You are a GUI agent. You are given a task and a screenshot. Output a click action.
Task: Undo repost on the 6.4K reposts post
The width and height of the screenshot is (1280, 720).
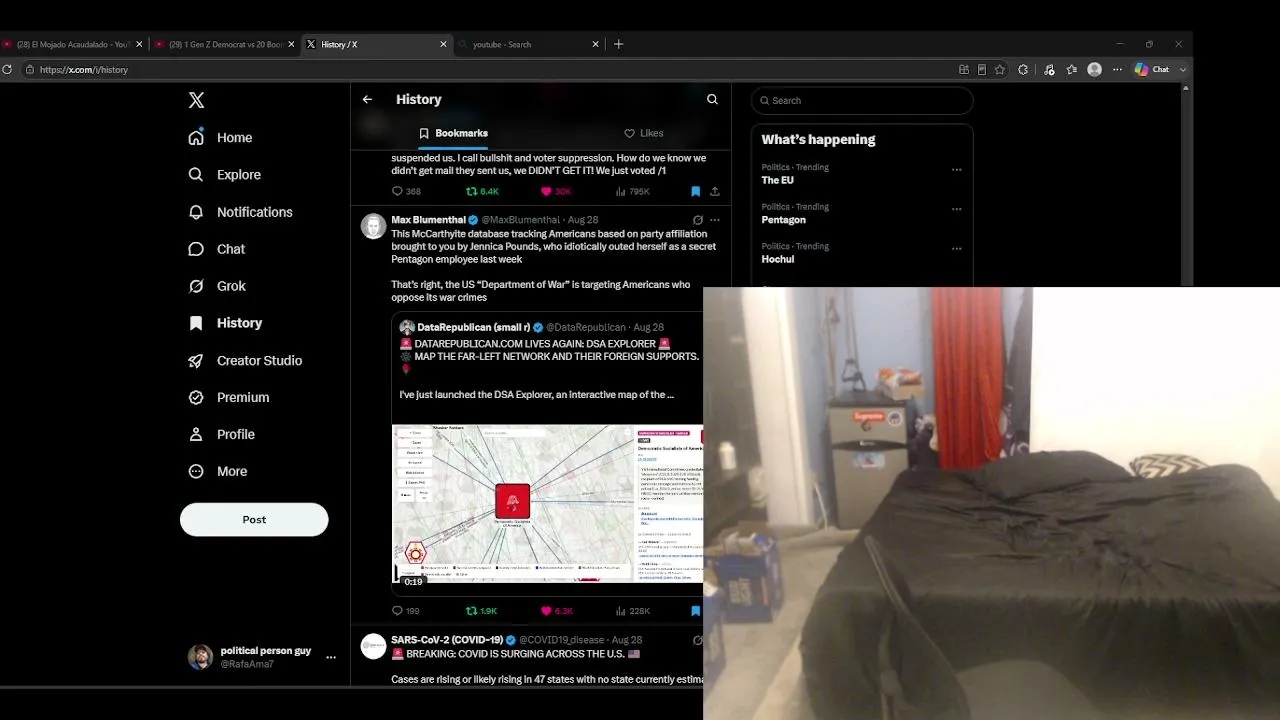(482, 191)
